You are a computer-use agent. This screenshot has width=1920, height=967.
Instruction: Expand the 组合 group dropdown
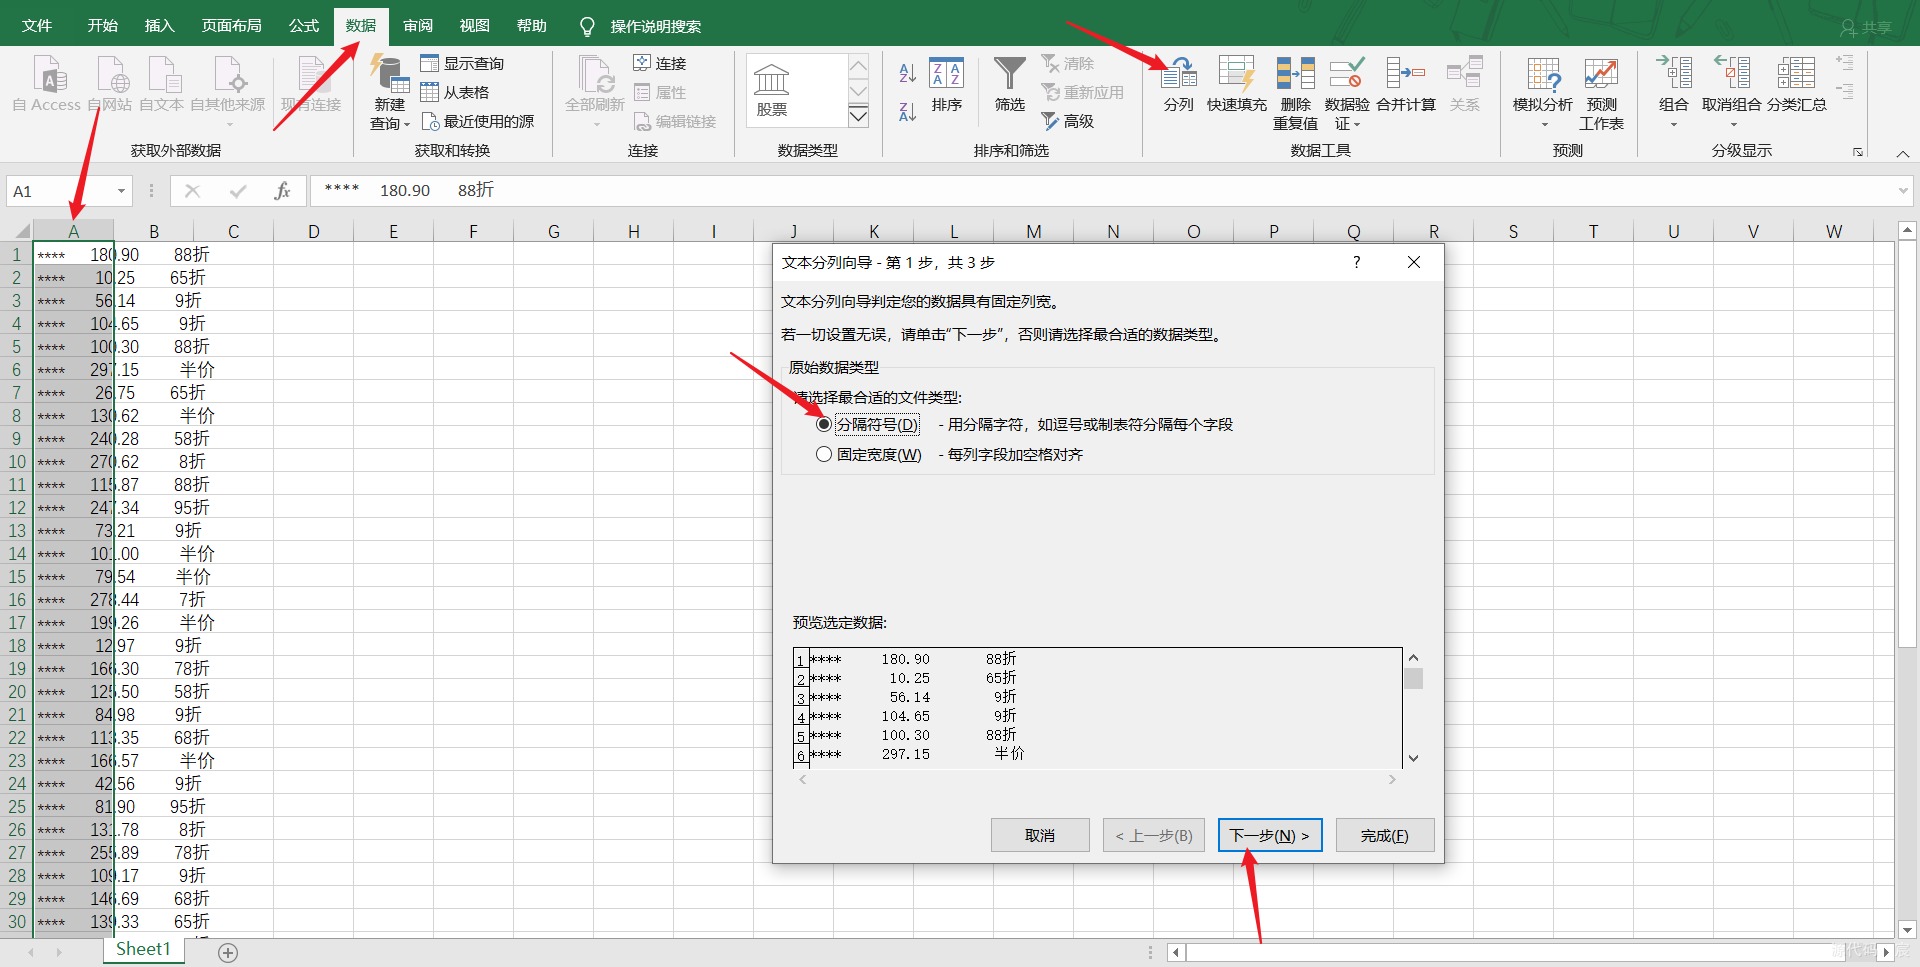point(1673,125)
